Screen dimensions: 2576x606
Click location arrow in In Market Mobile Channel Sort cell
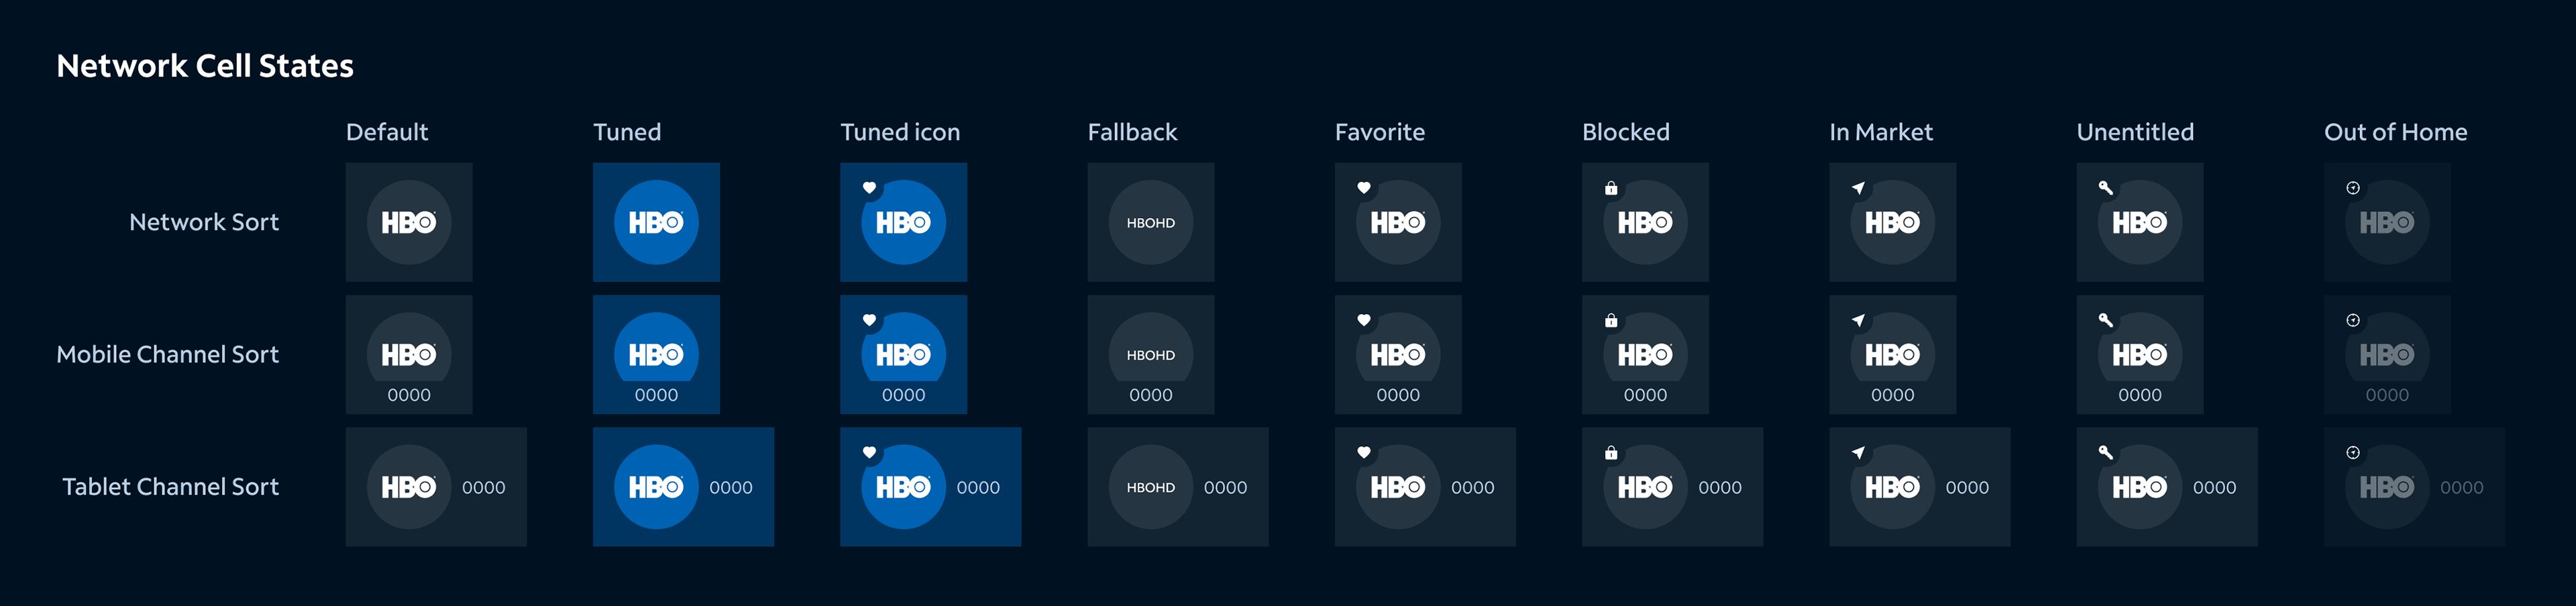point(1858,320)
